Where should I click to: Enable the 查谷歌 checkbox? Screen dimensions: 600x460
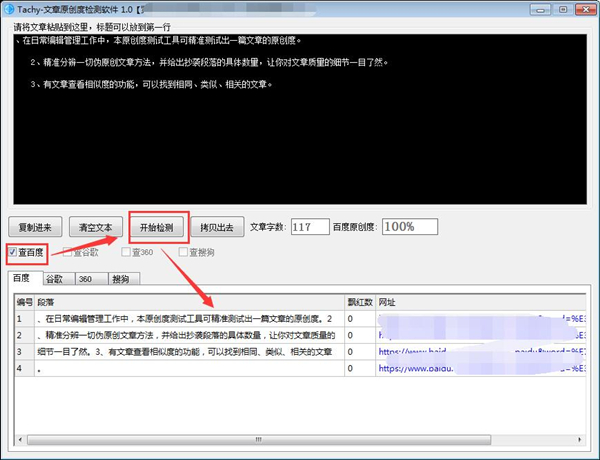point(69,252)
